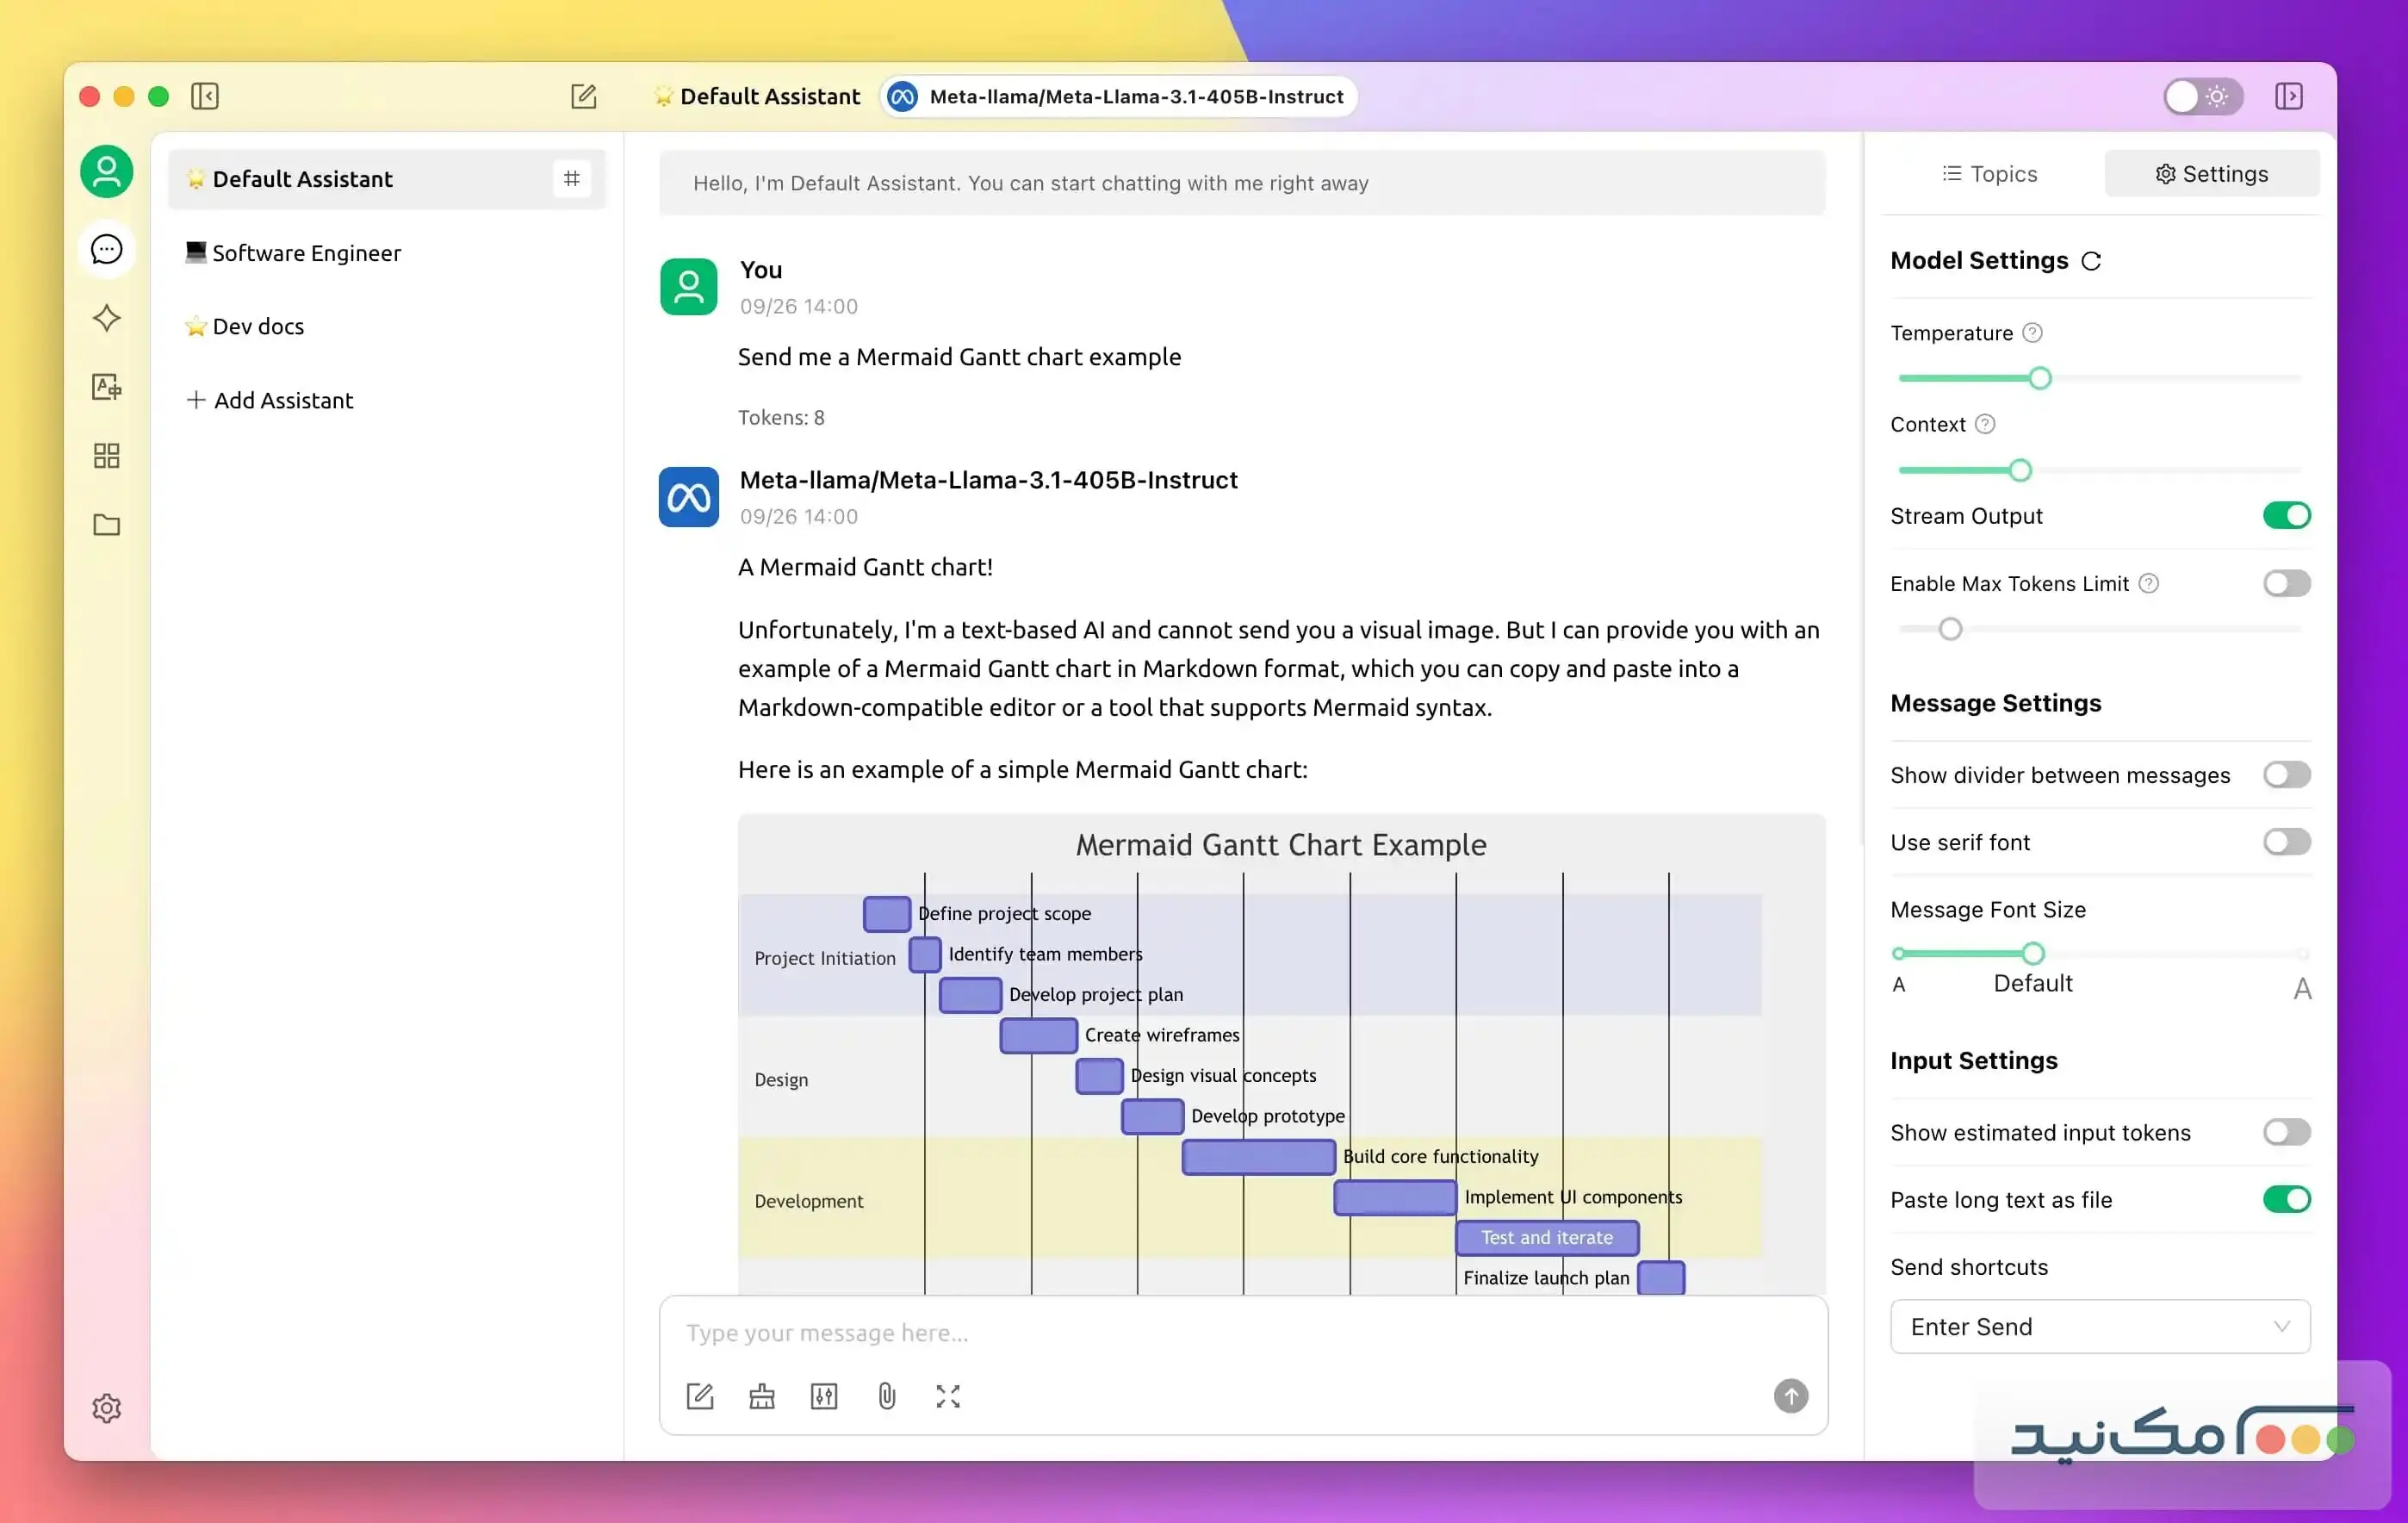Viewport: 2408px width, 1523px height.
Task: Collapse the left sidebar panel
Action: (x=205, y=96)
